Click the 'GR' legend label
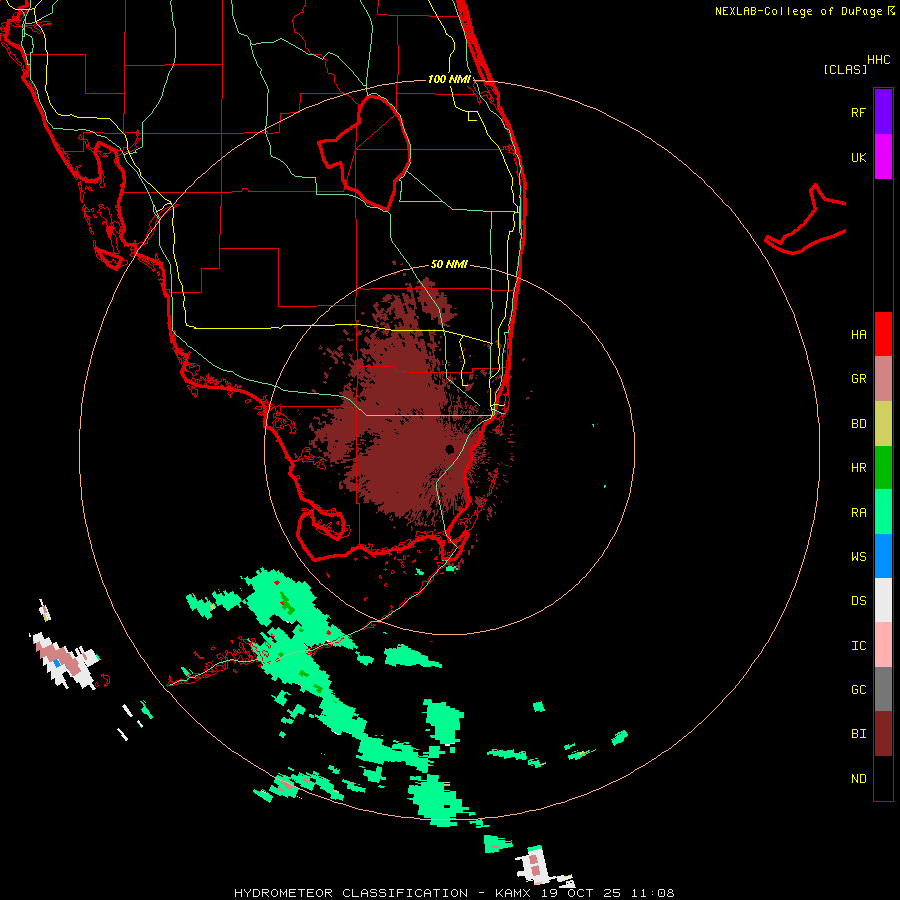This screenshot has height=900, width=900. click(858, 379)
